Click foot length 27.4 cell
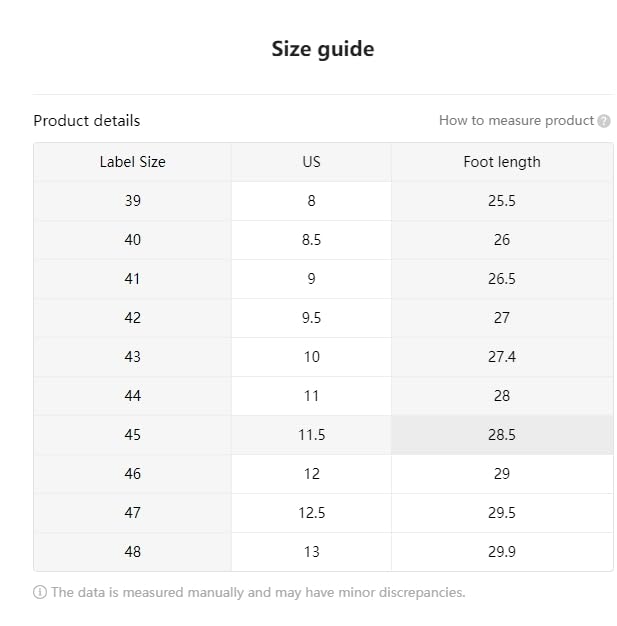 pyautogui.click(x=502, y=357)
